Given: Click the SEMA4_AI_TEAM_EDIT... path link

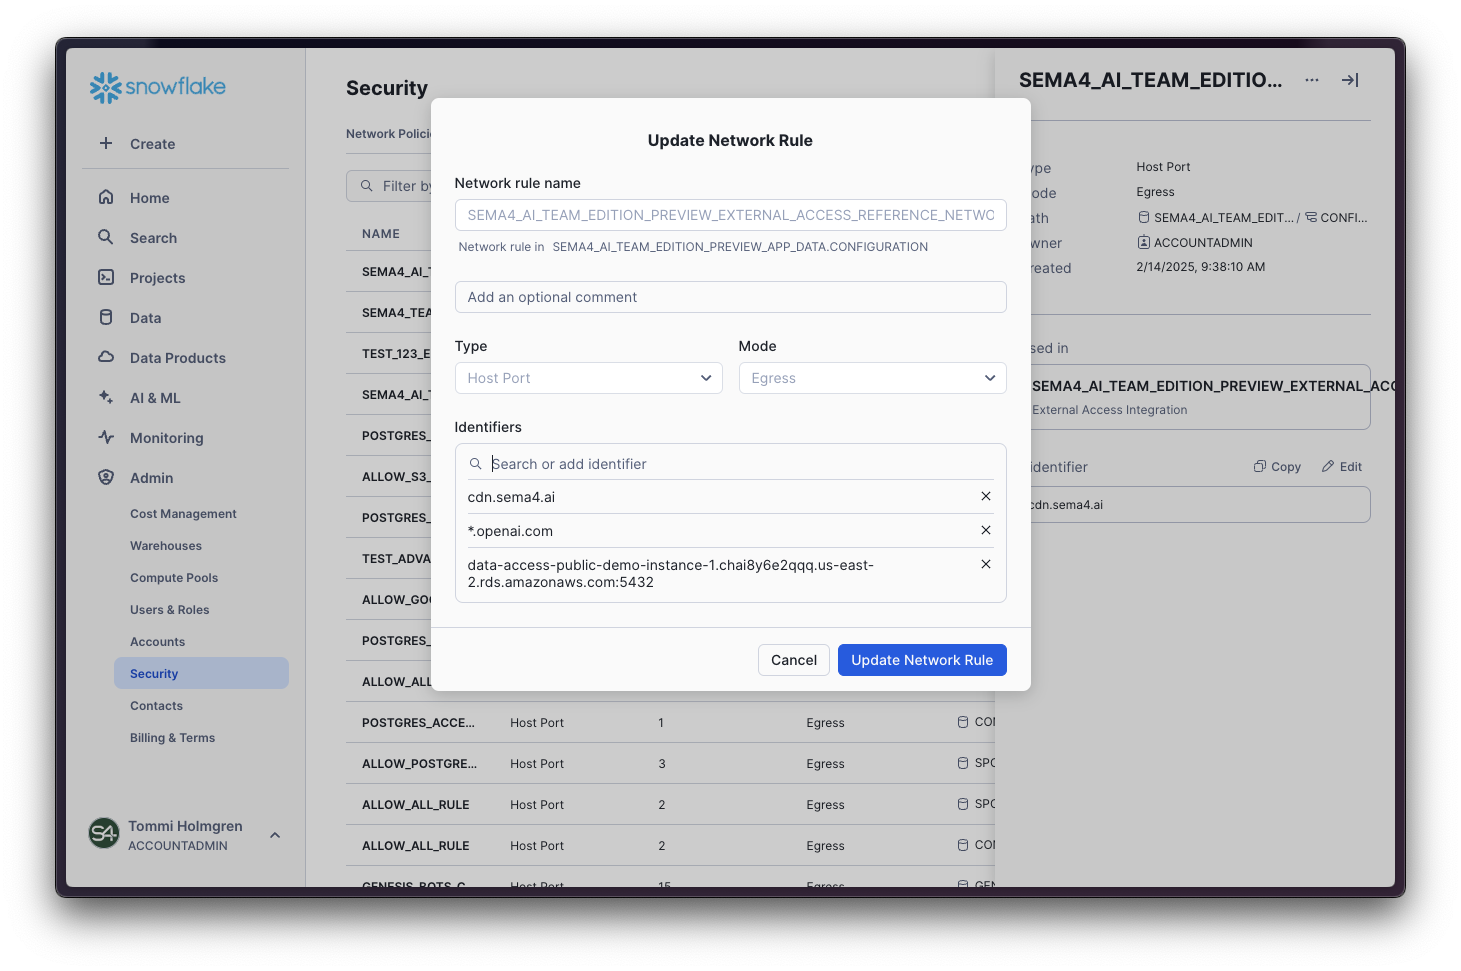Looking at the screenshot, I should pyautogui.click(x=1216, y=218).
